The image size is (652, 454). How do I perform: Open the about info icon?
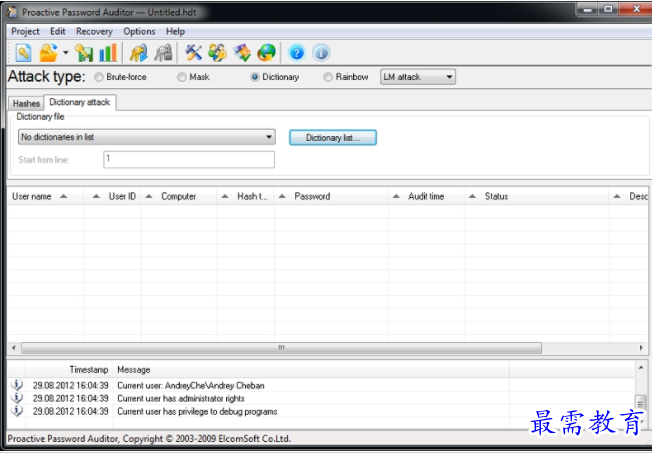321,53
